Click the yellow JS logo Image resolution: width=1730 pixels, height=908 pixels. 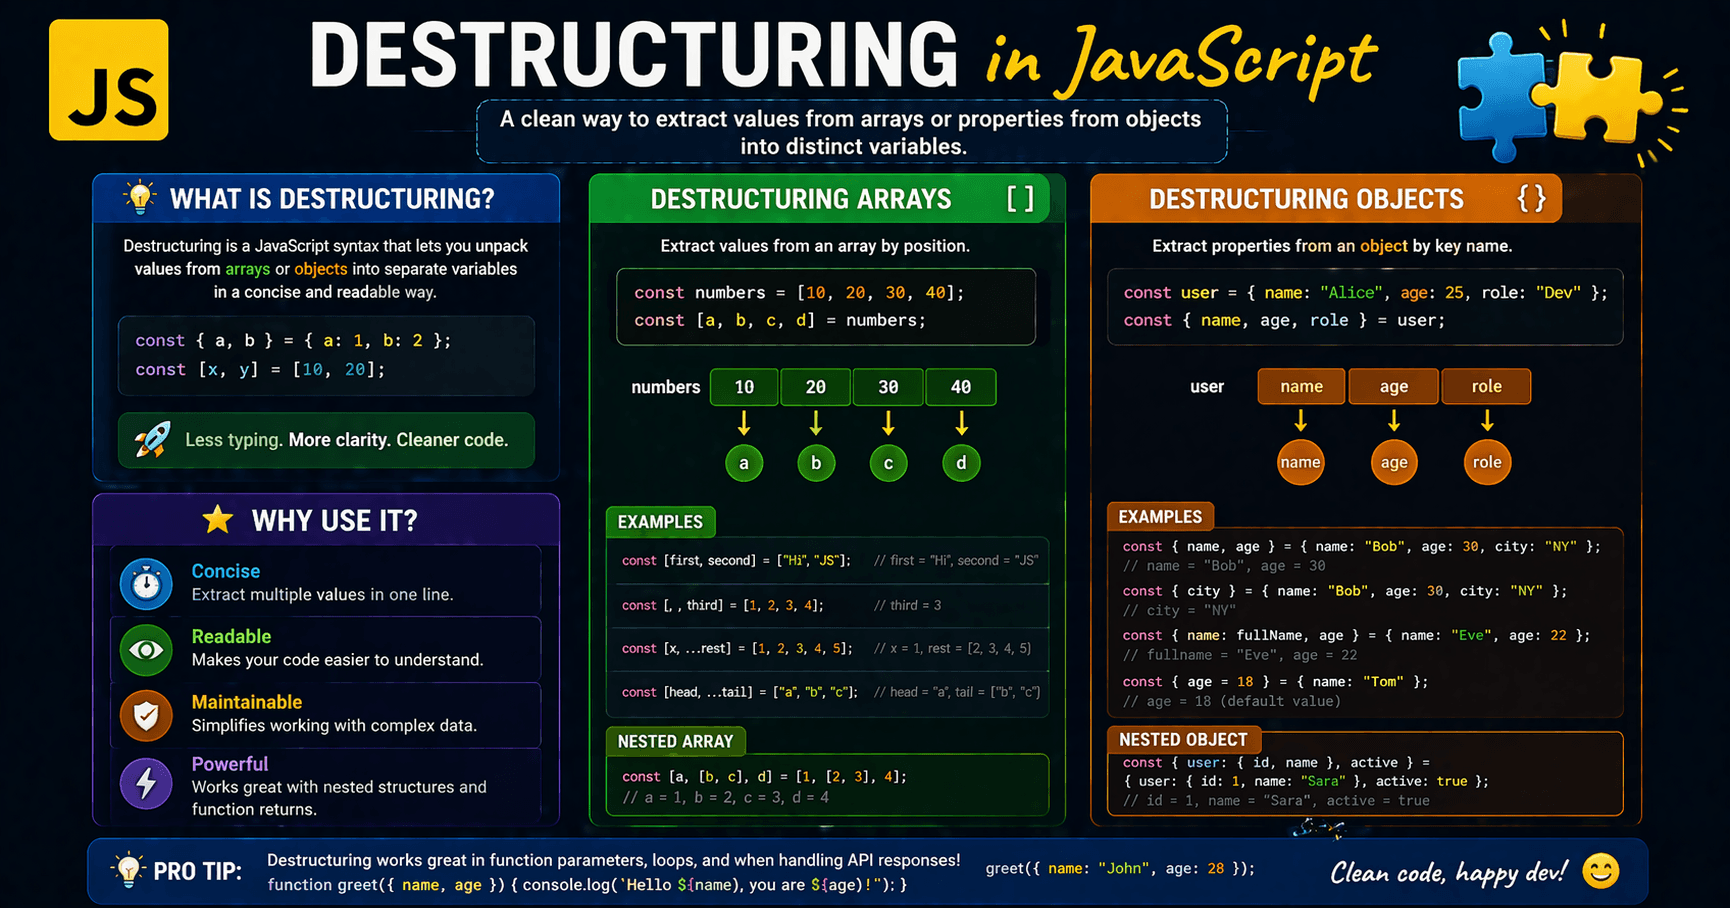(x=108, y=80)
